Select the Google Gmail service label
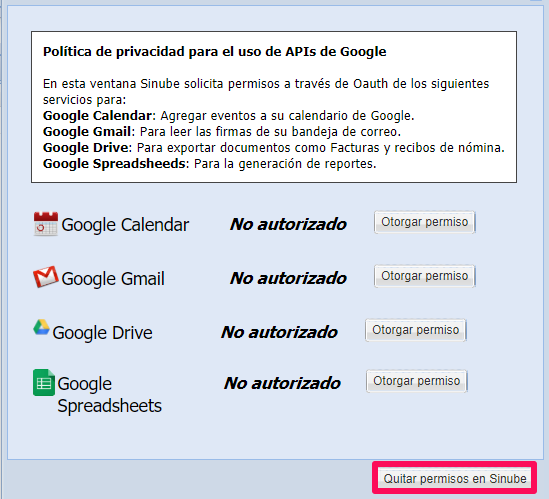Image resolution: width=549 pixels, height=499 pixels. (x=113, y=279)
